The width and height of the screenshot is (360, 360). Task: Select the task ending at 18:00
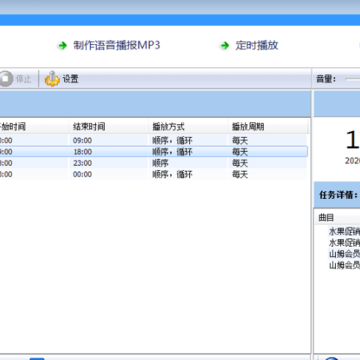coord(153,152)
